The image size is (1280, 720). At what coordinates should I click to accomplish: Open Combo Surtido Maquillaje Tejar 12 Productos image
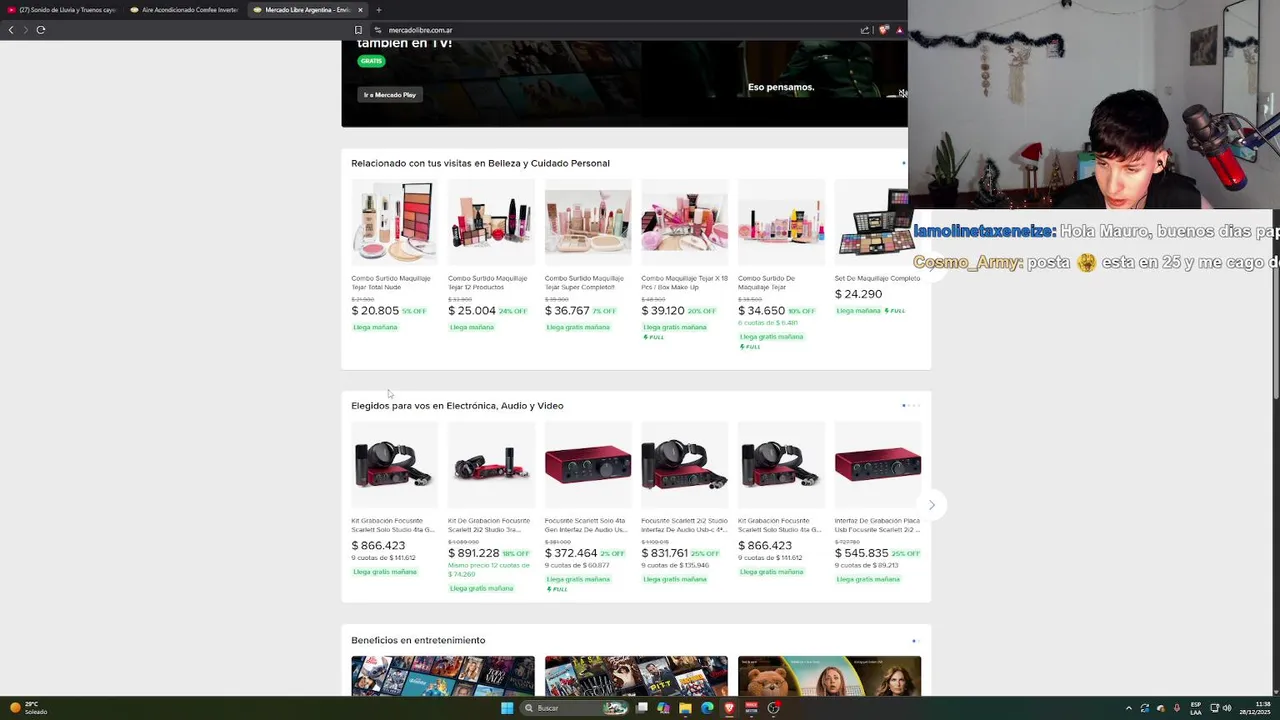491,222
